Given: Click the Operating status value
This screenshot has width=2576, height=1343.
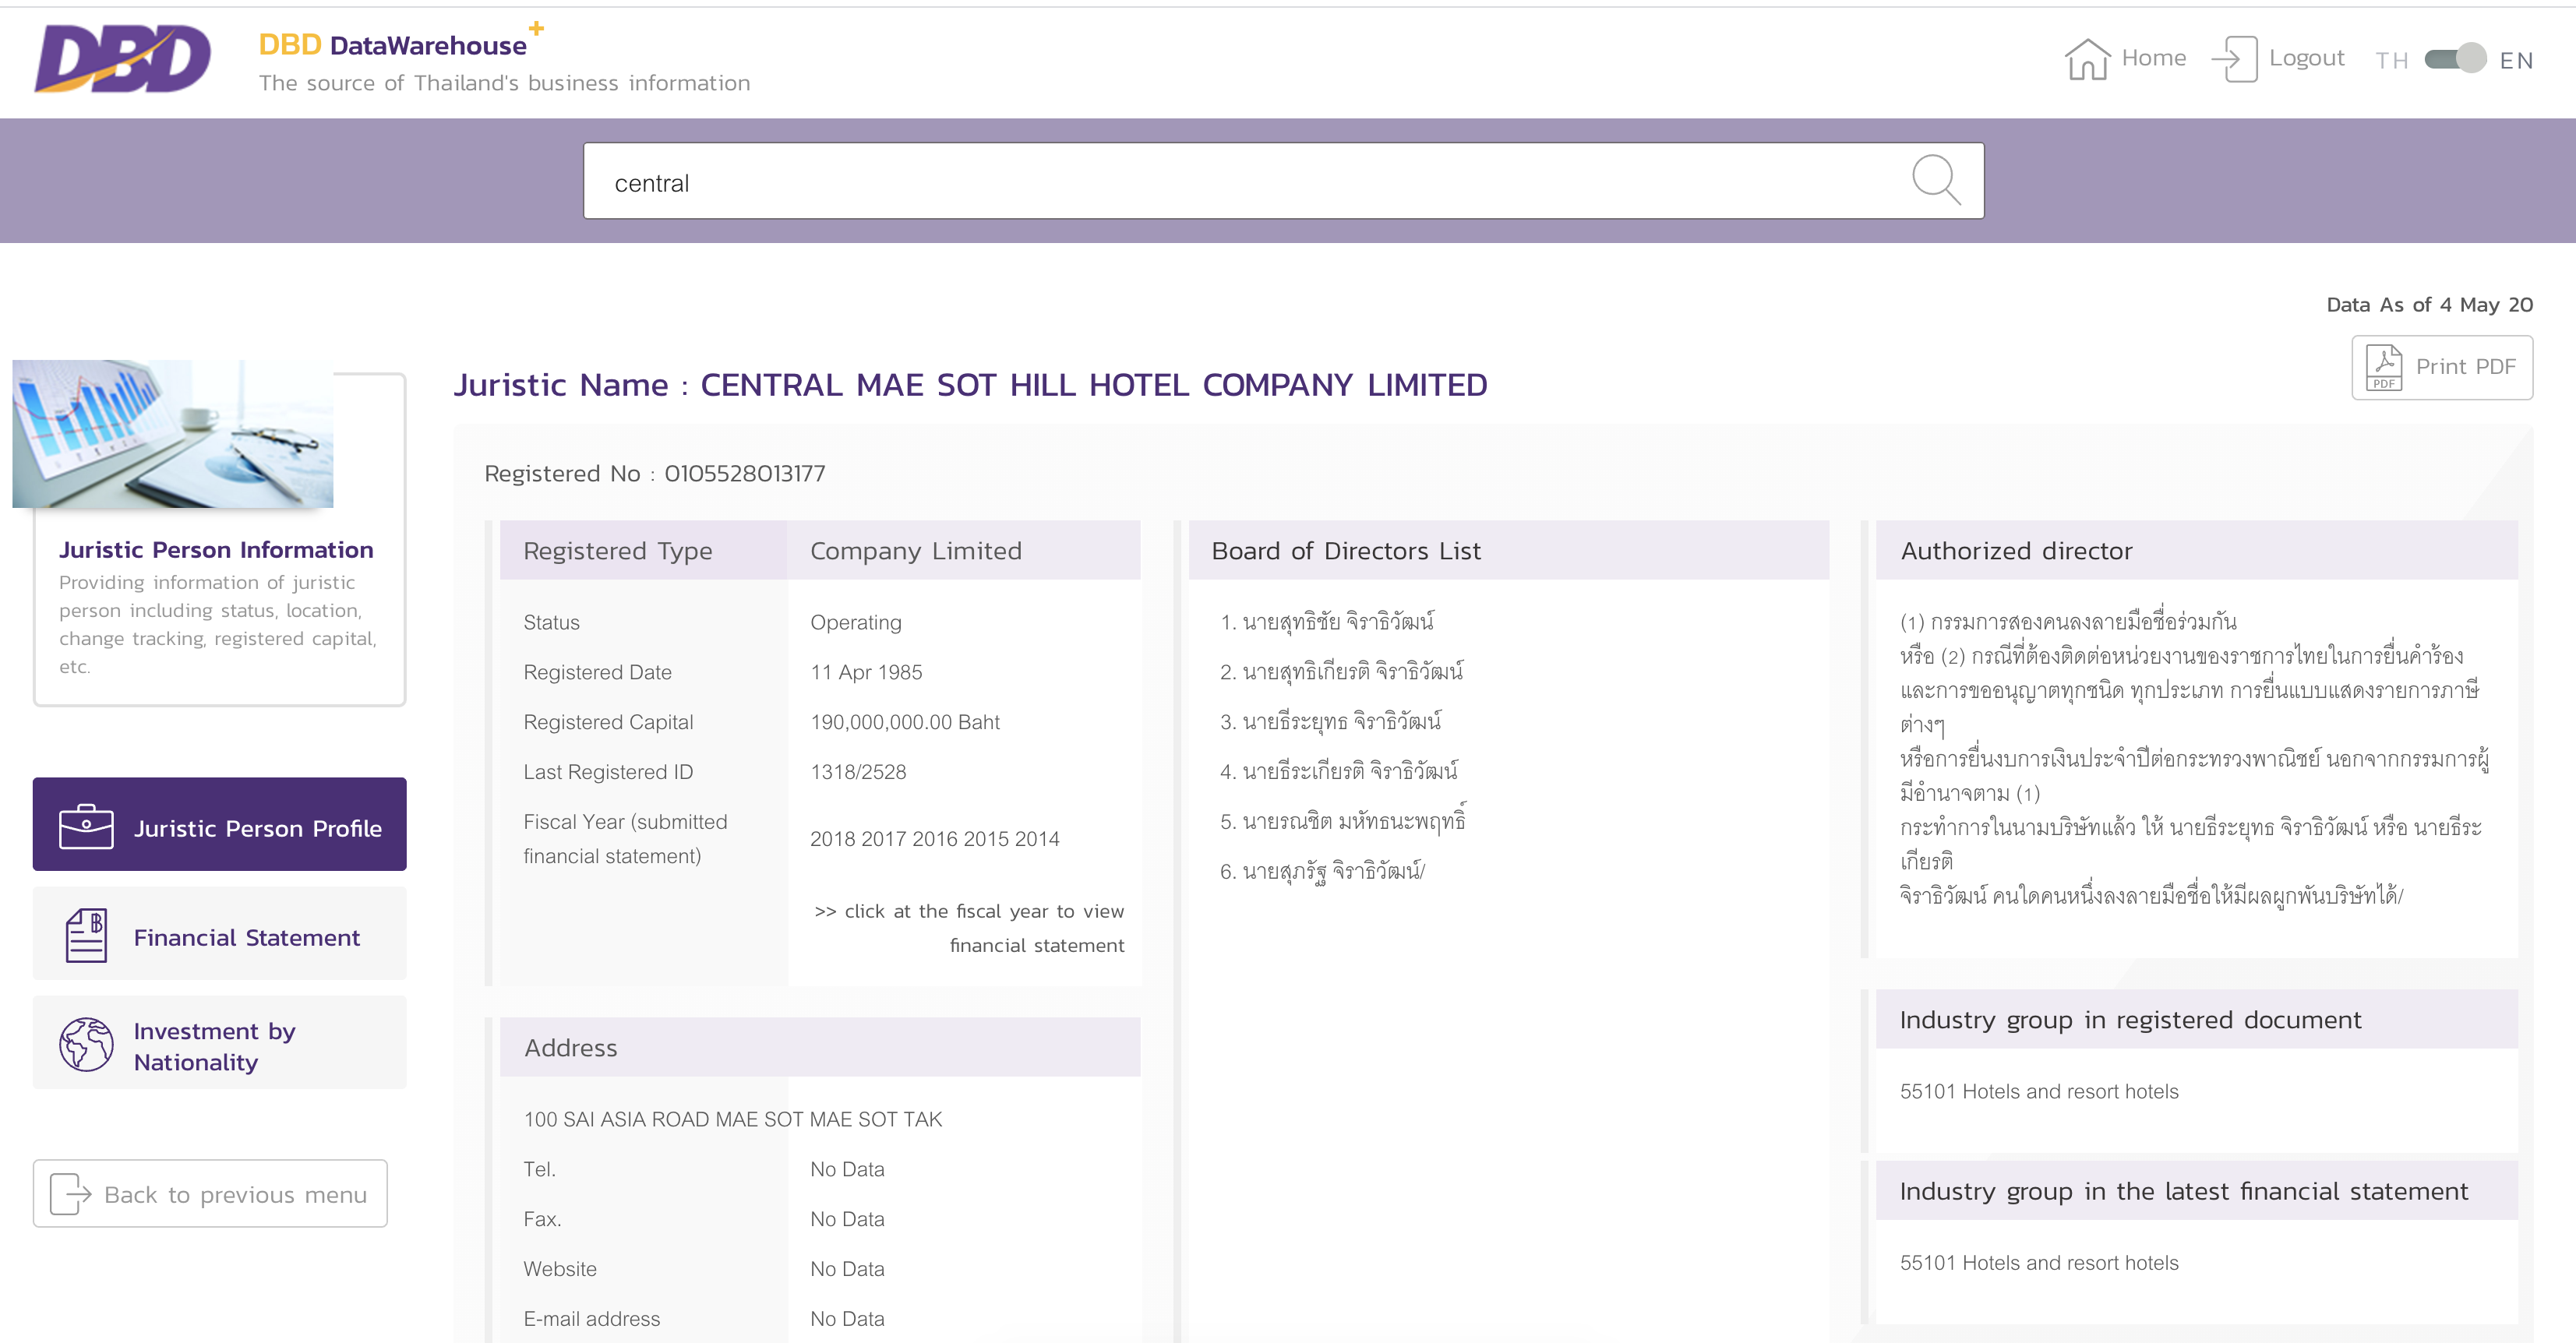Looking at the screenshot, I should pos(855,622).
